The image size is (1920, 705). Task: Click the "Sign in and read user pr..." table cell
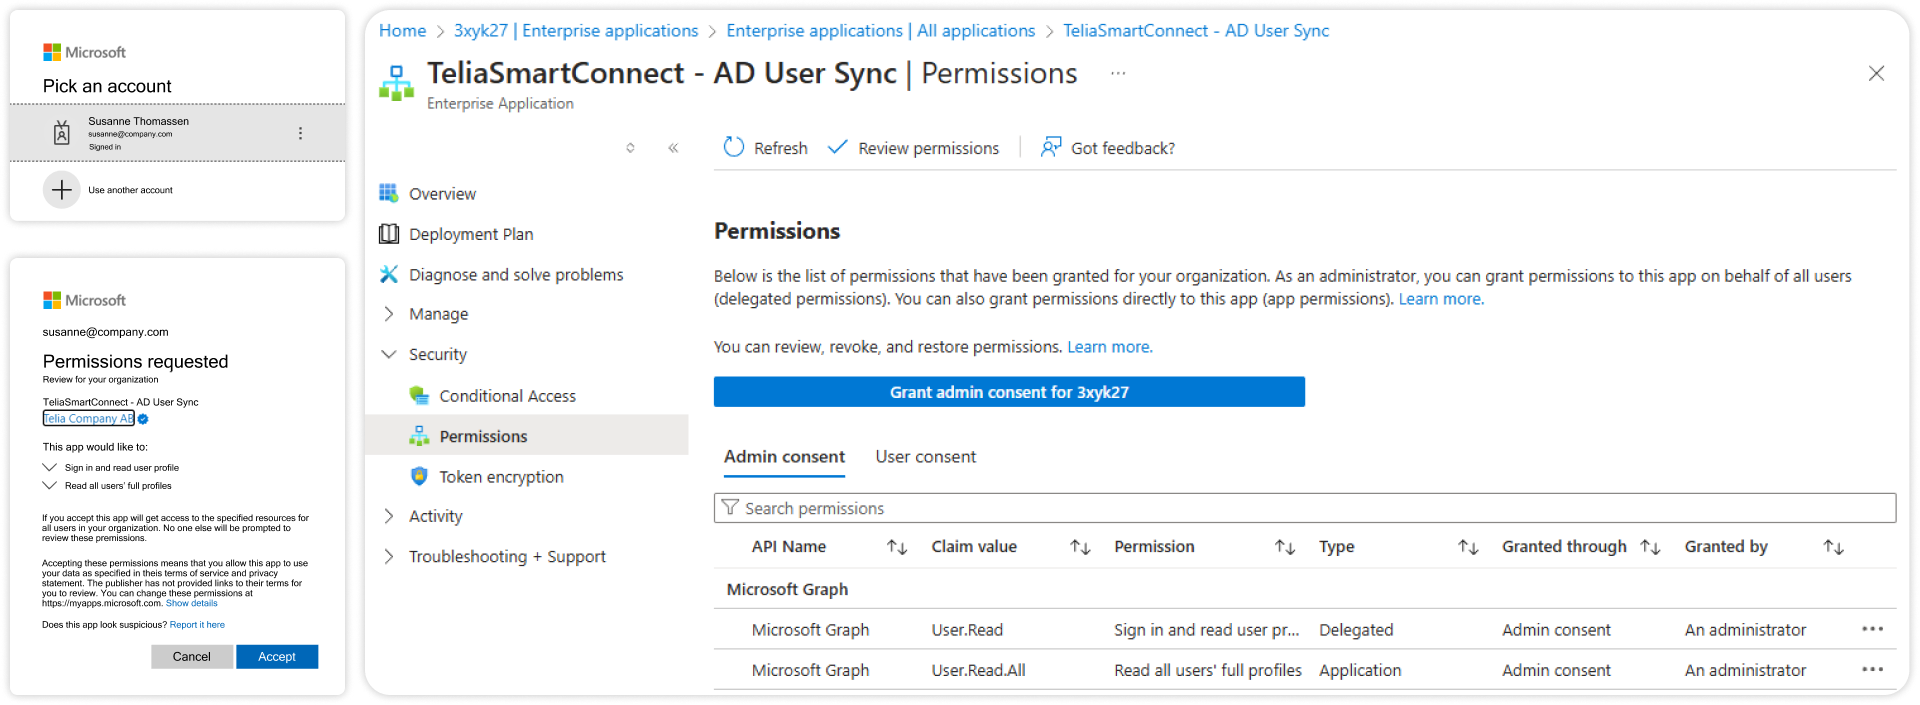pyautogui.click(x=1207, y=630)
